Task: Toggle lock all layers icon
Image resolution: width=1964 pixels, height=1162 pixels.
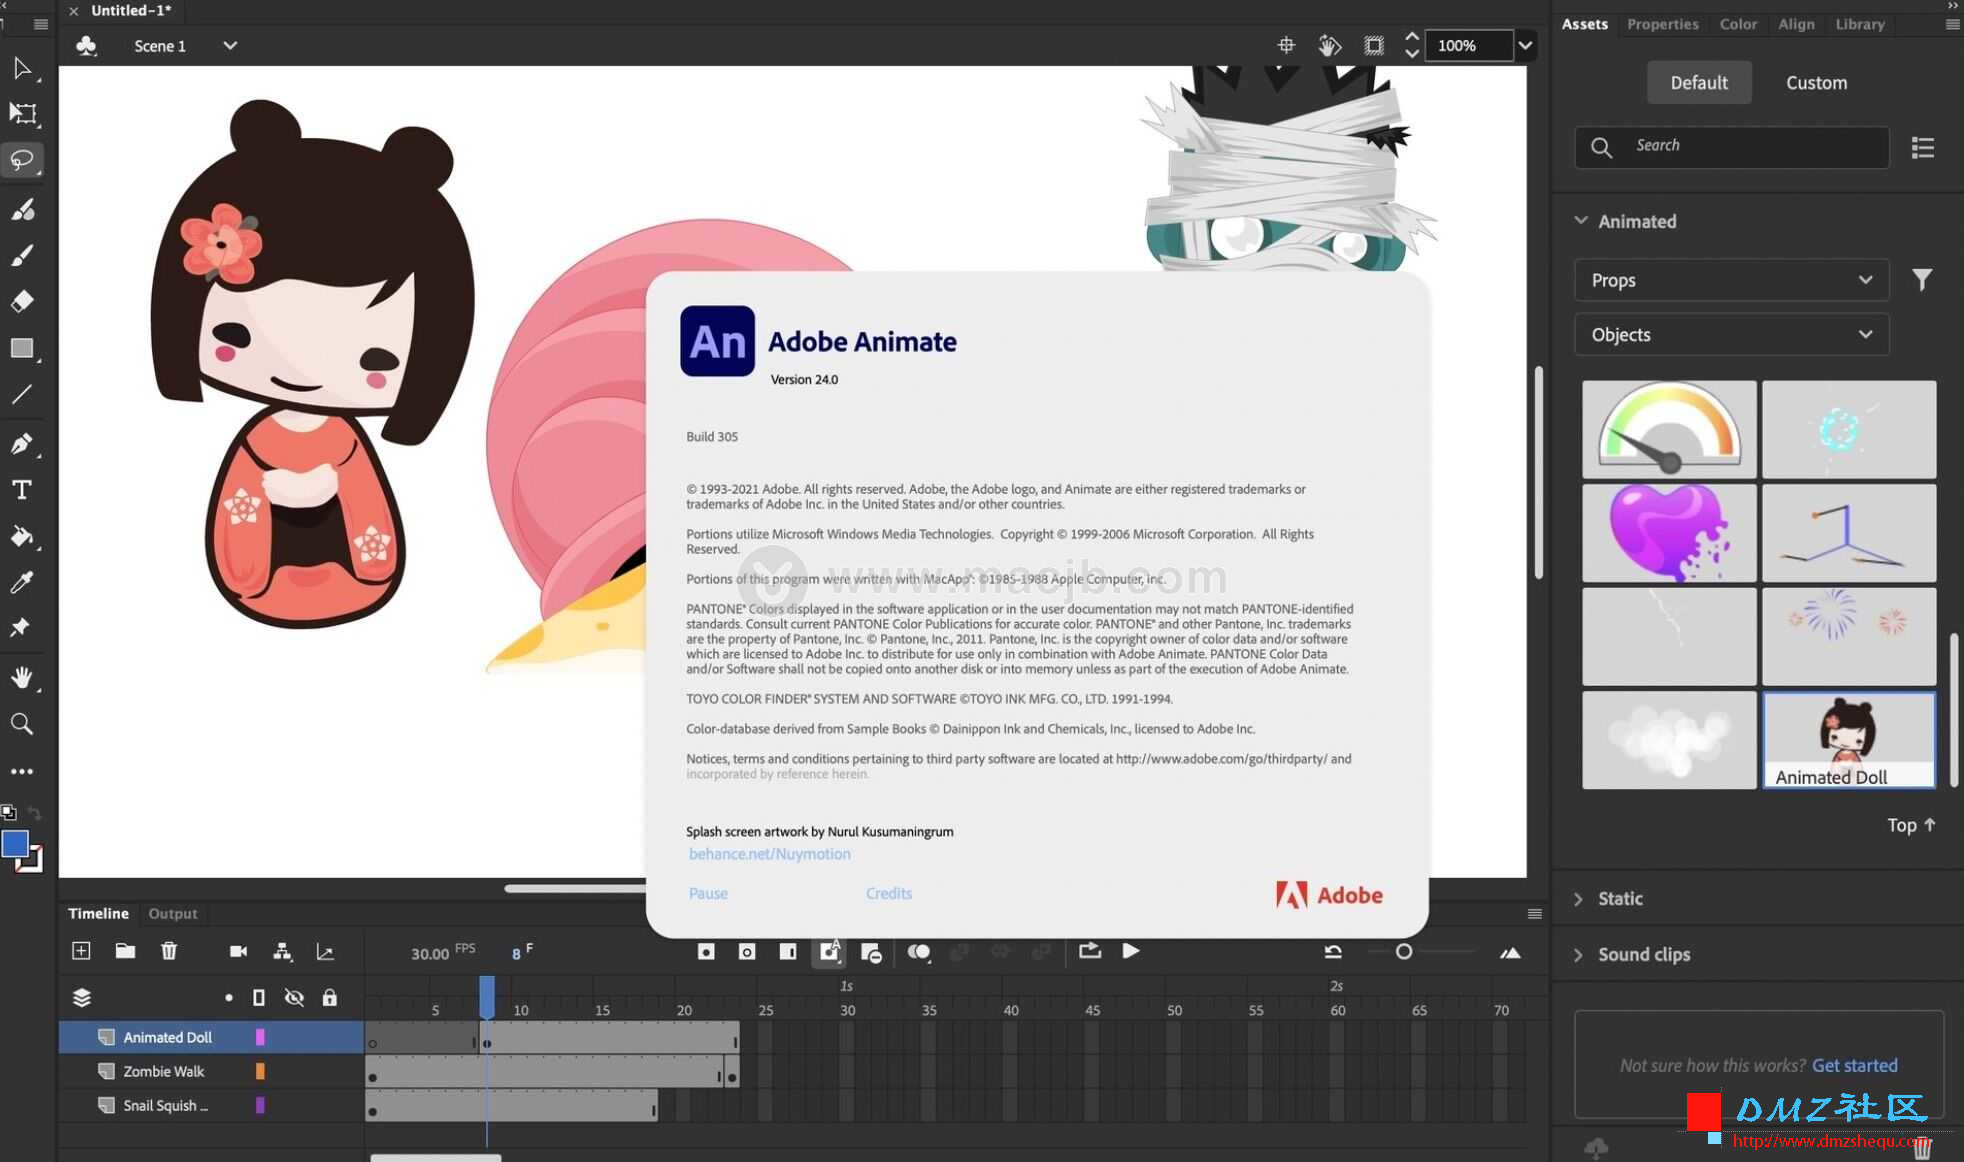Action: coord(329,997)
